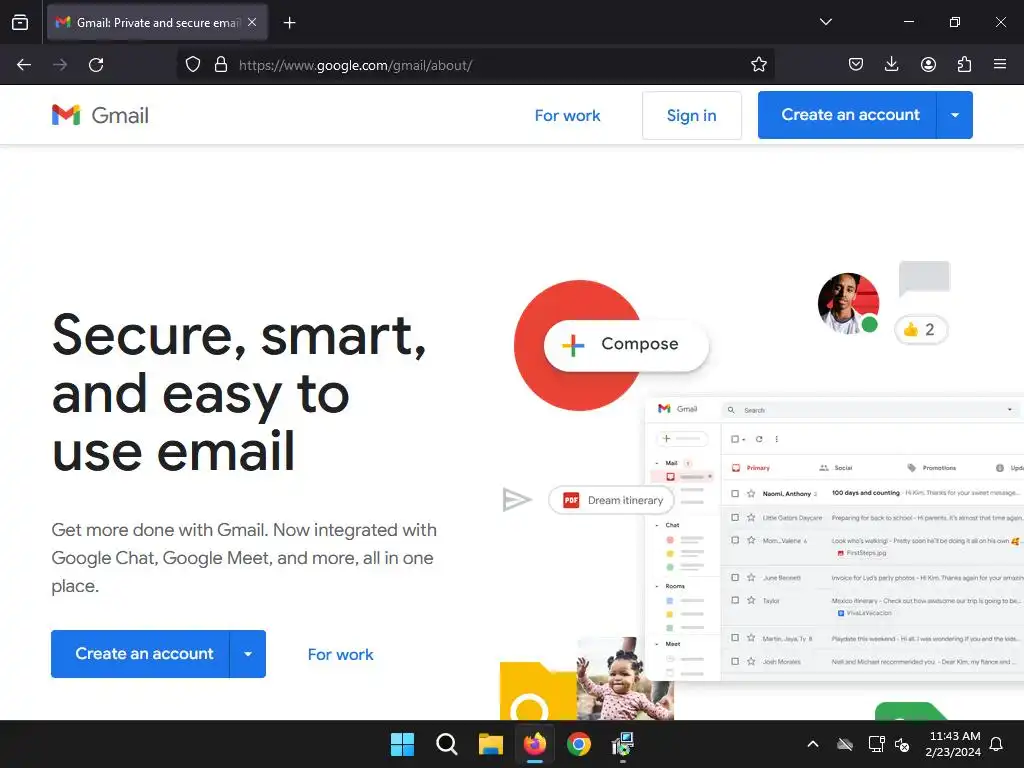
Task: Open the Firefox downloads panel
Action: (x=891, y=64)
